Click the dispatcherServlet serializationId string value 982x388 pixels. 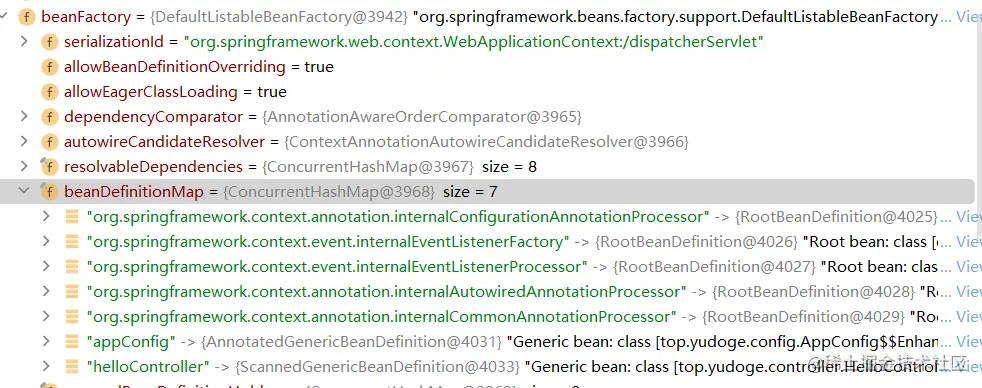click(474, 42)
